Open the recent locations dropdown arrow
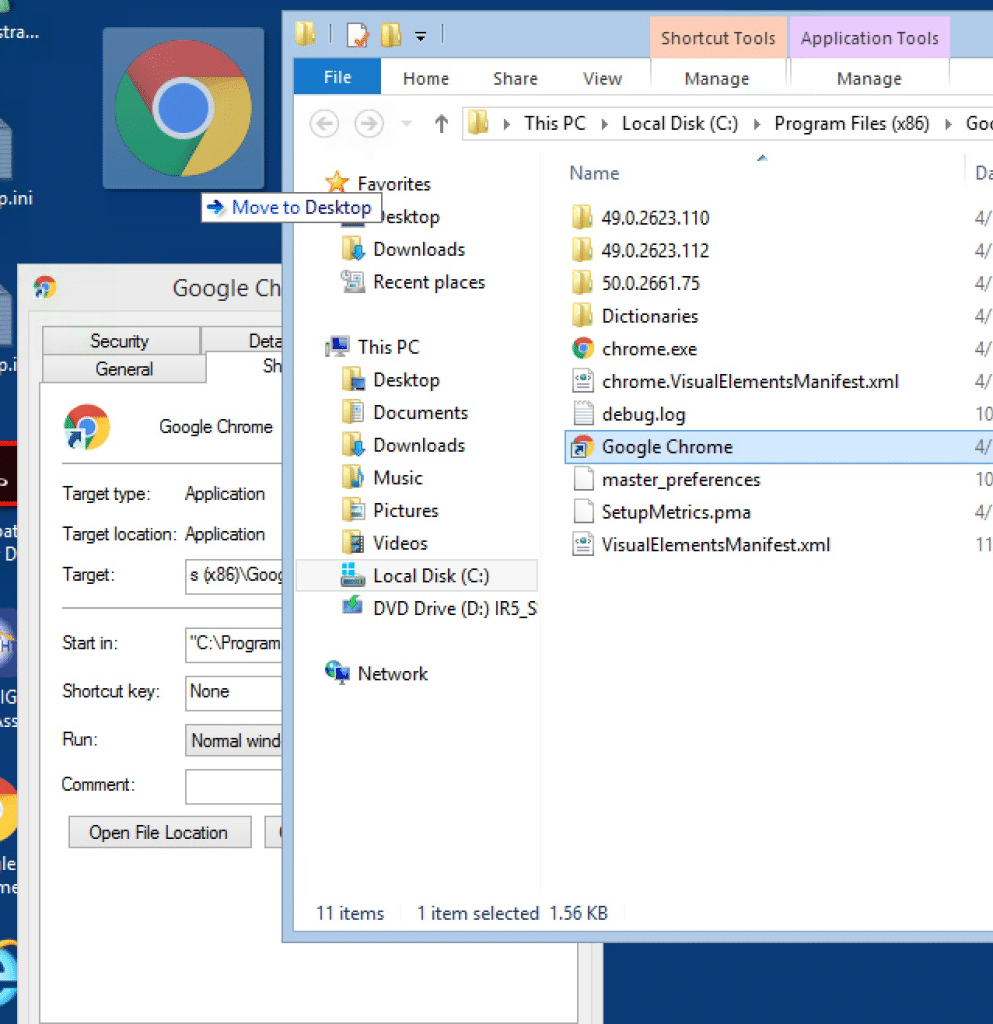Image resolution: width=993 pixels, height=1024 pixels. [406, 123]
